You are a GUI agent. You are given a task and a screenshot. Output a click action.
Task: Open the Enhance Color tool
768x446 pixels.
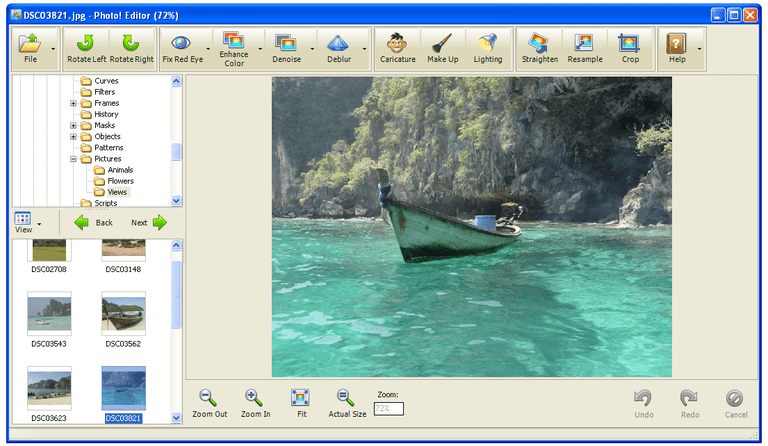234,49
